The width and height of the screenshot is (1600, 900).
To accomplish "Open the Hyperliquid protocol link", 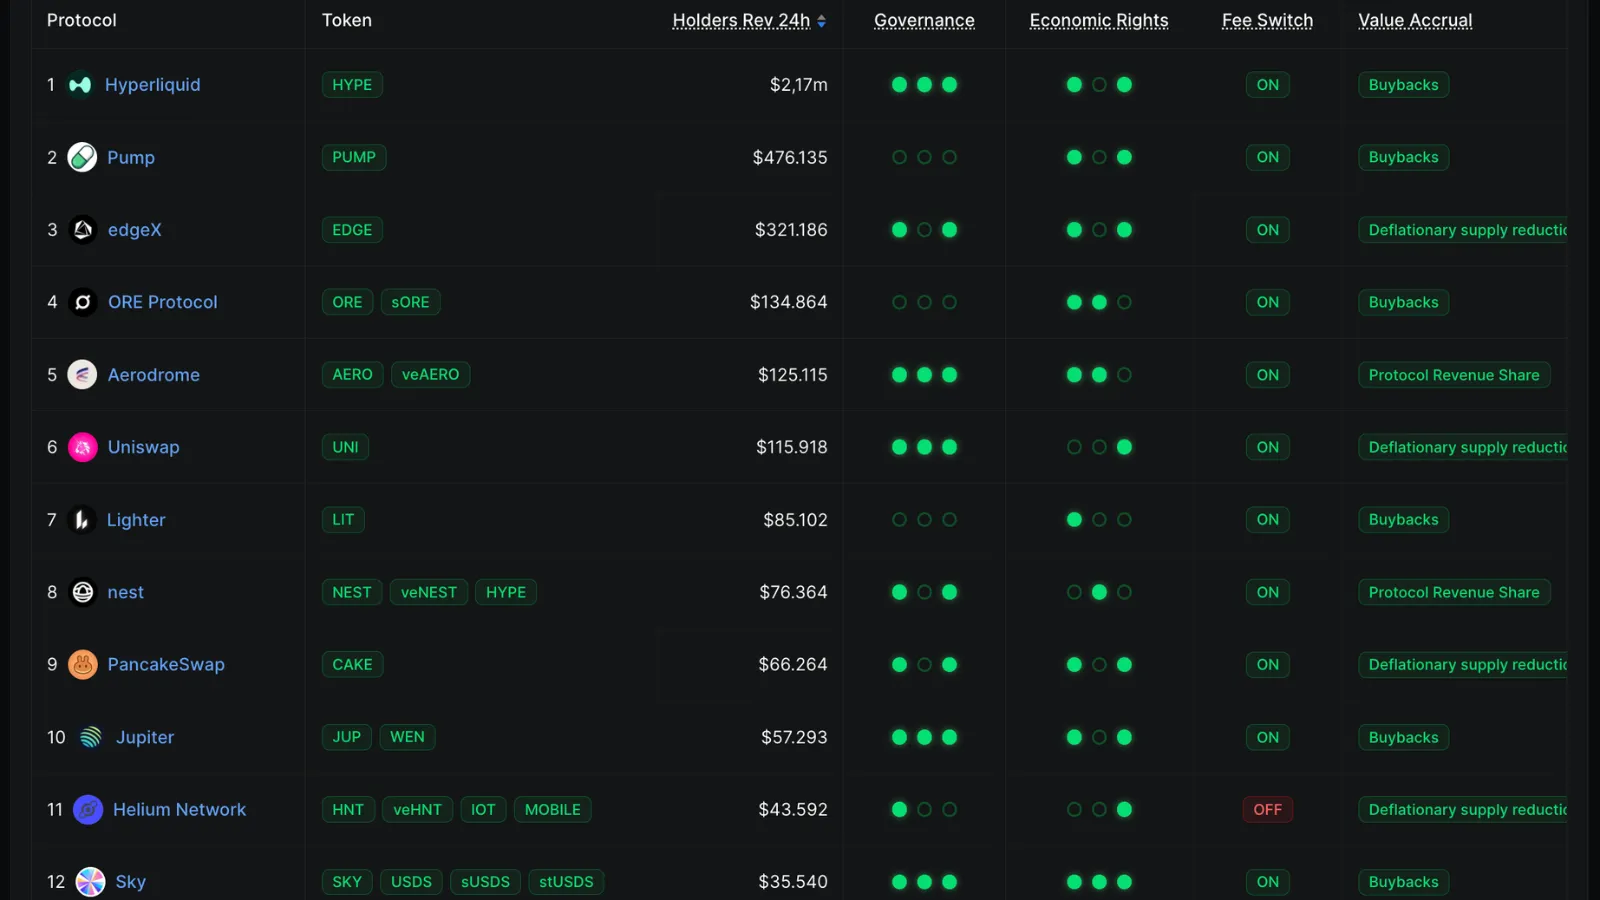I will (153, 85).
